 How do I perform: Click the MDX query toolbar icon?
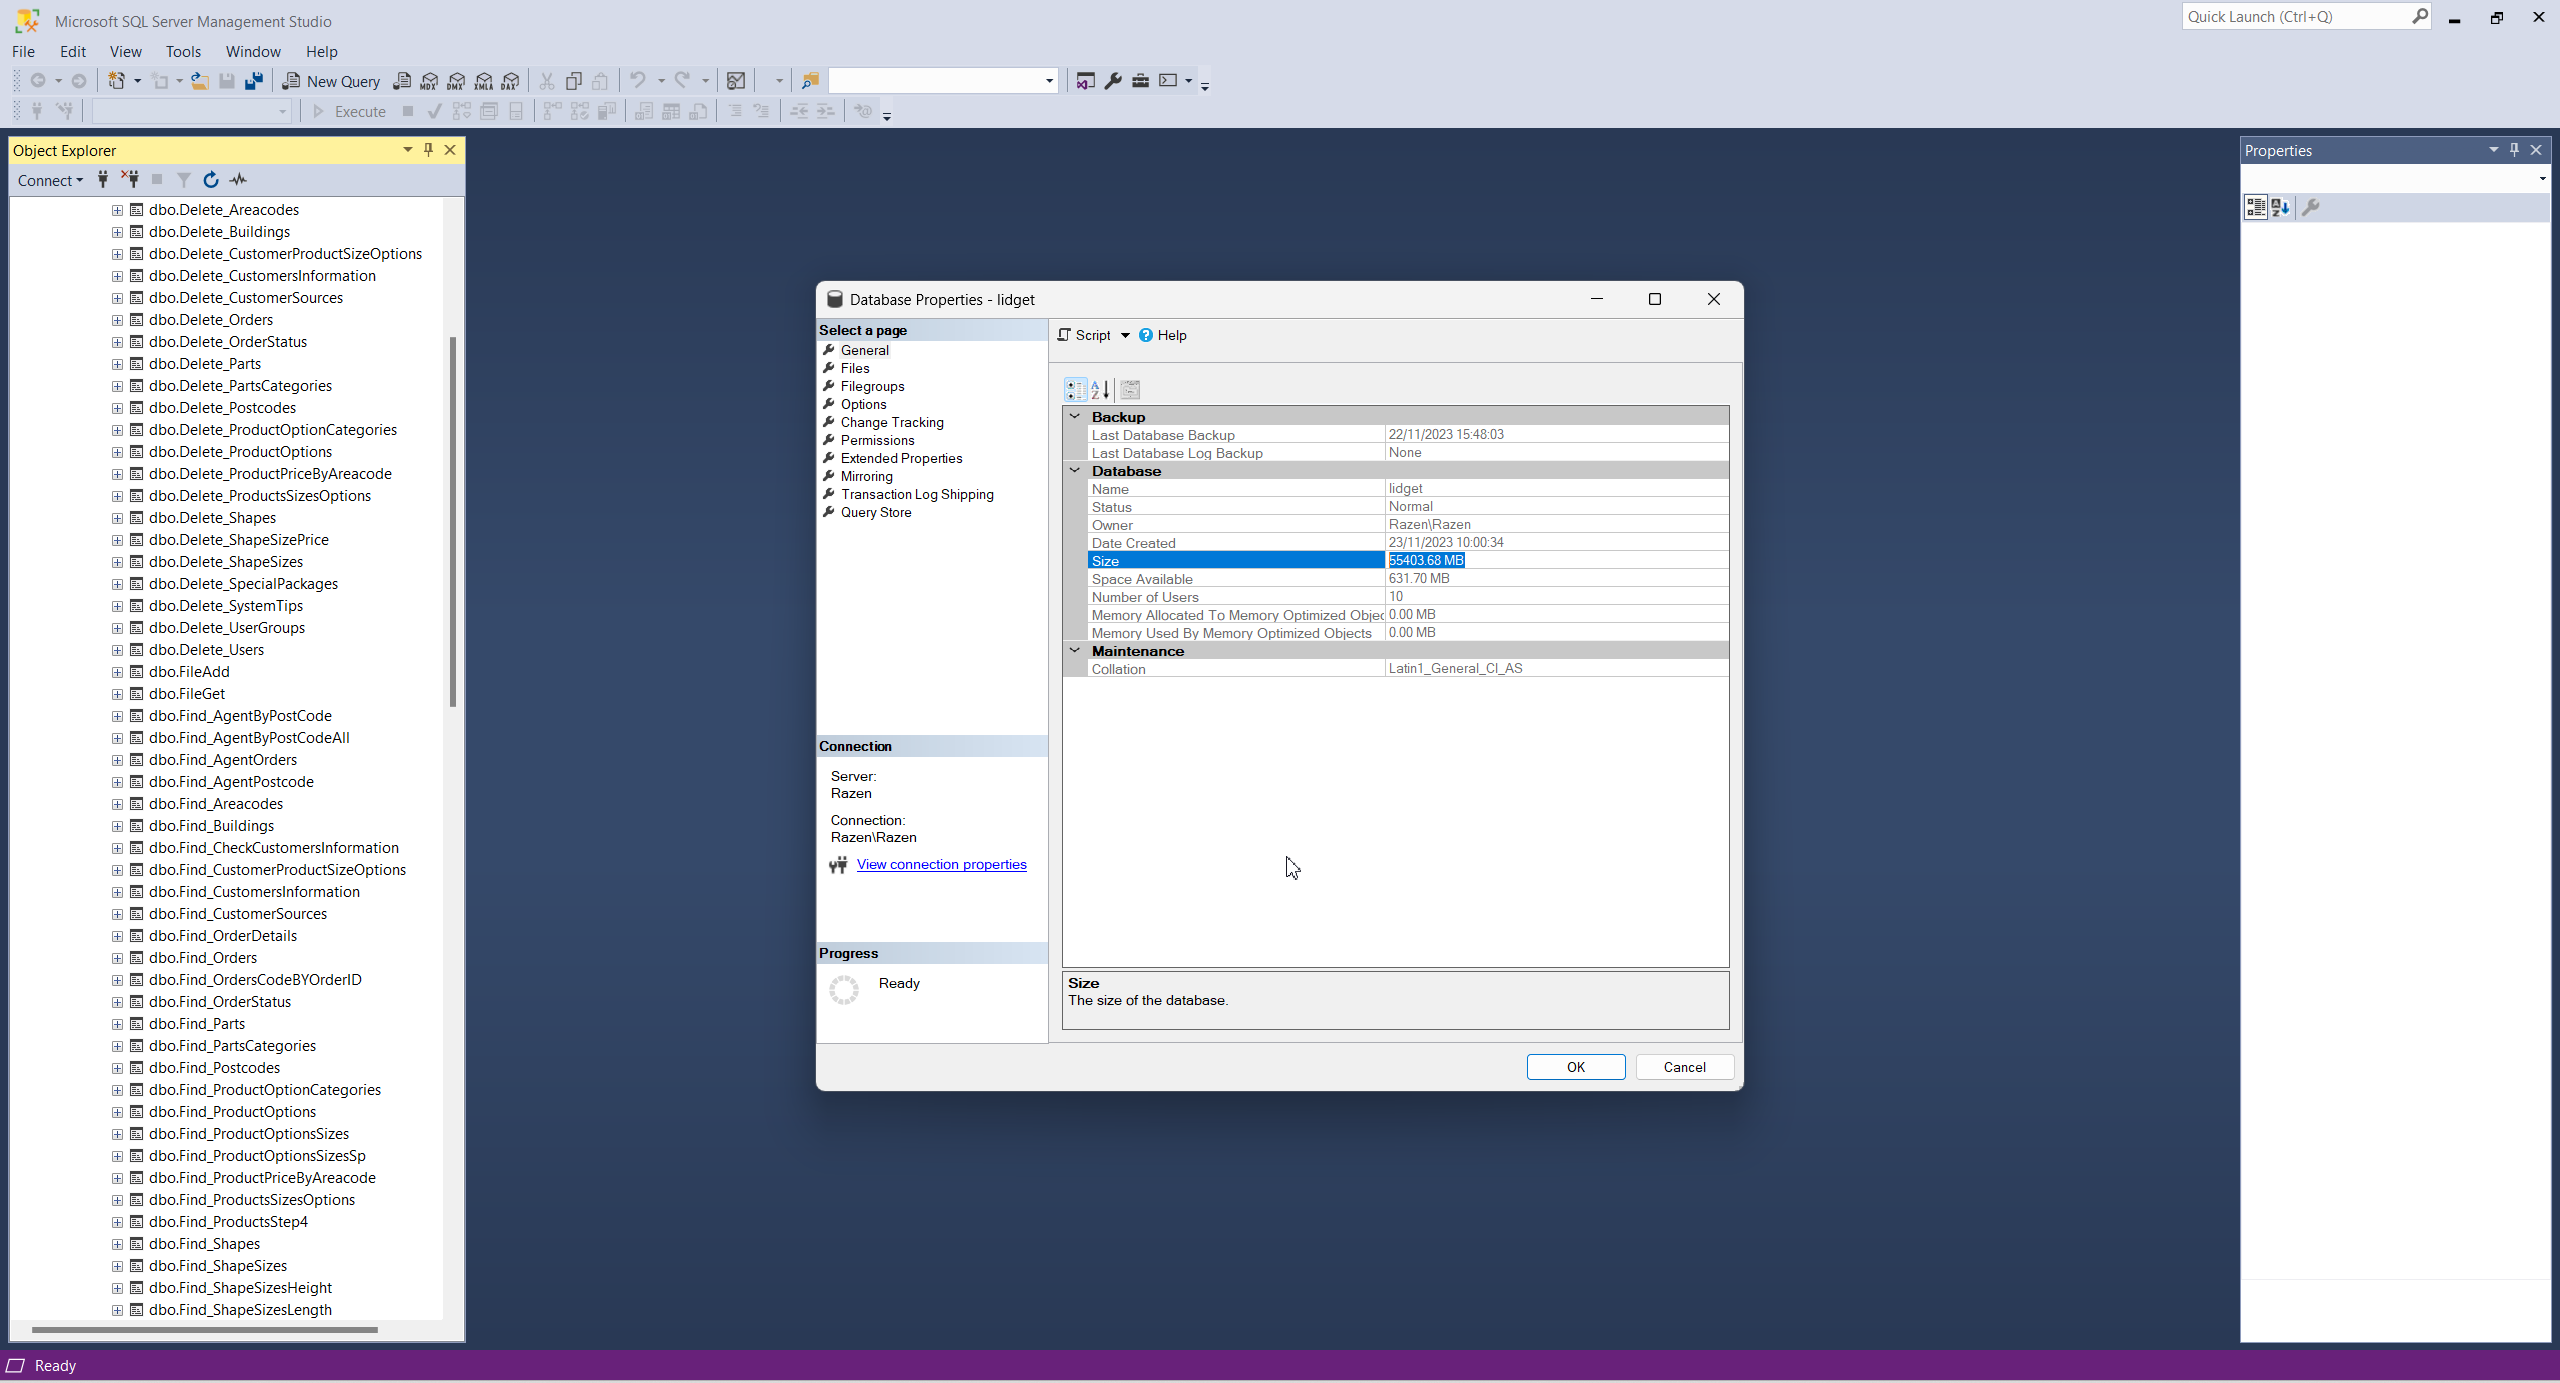(429, 81)
